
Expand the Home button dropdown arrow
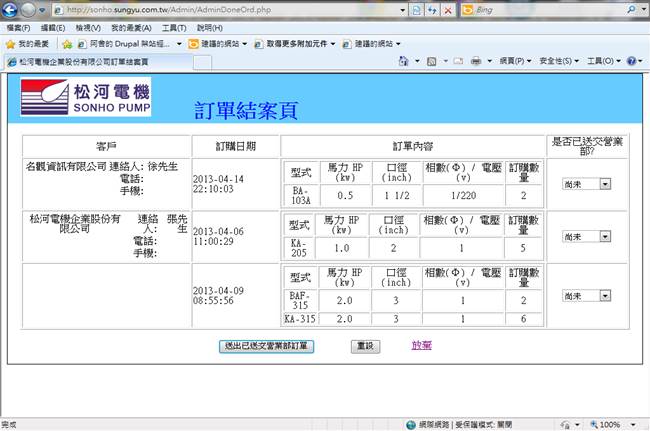click(417, 61)
